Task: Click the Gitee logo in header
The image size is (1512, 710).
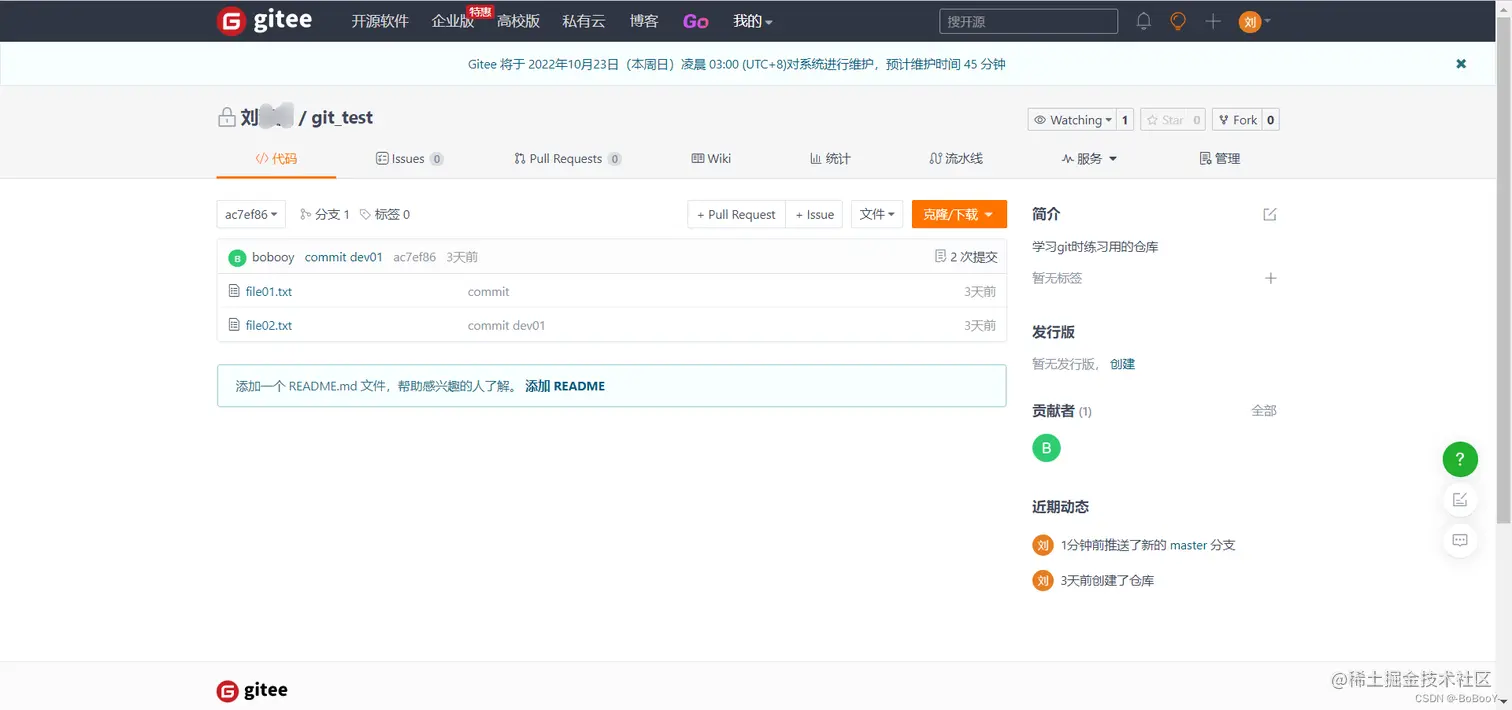Action: [x=264, y=21]
